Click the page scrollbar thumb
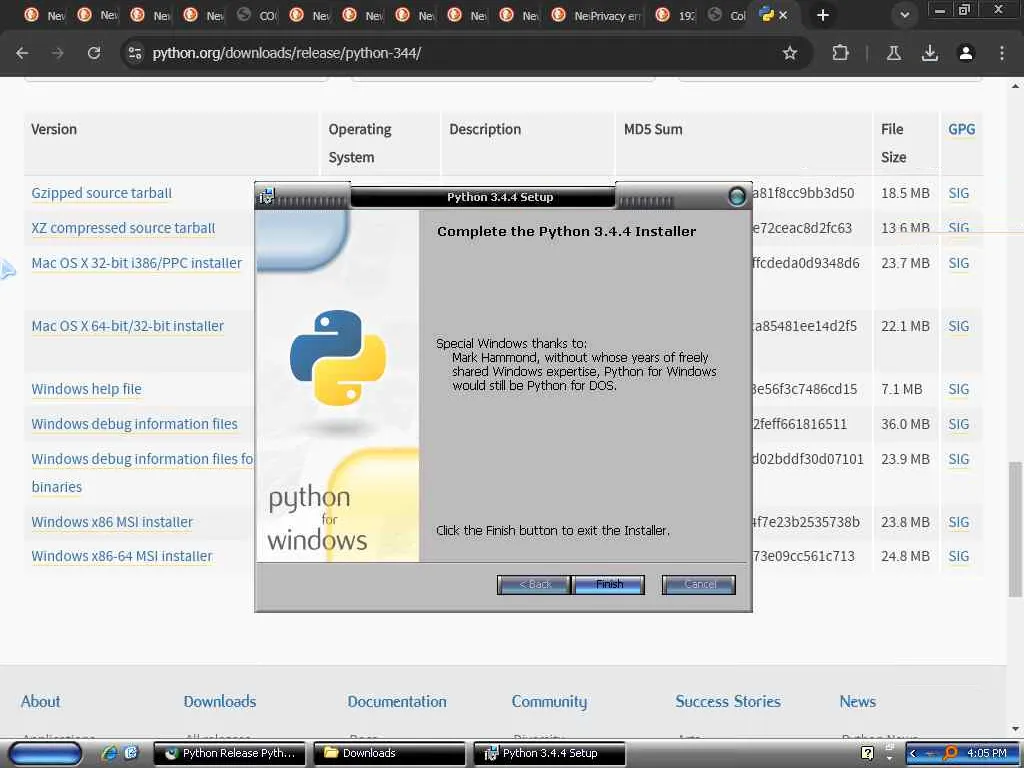Image resolution: width=1024 pixels, height=768 pixels. (x=1015, y=529)
